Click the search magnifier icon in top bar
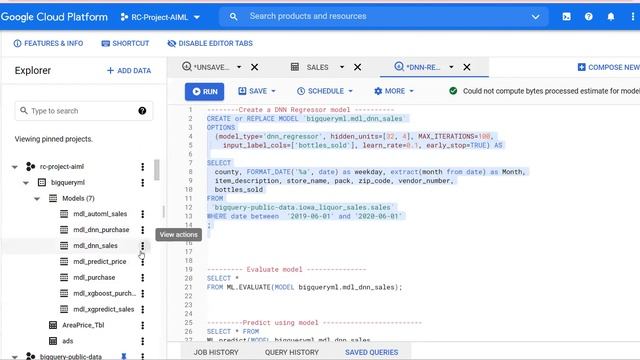640x360 pixels. pos(233,17)
